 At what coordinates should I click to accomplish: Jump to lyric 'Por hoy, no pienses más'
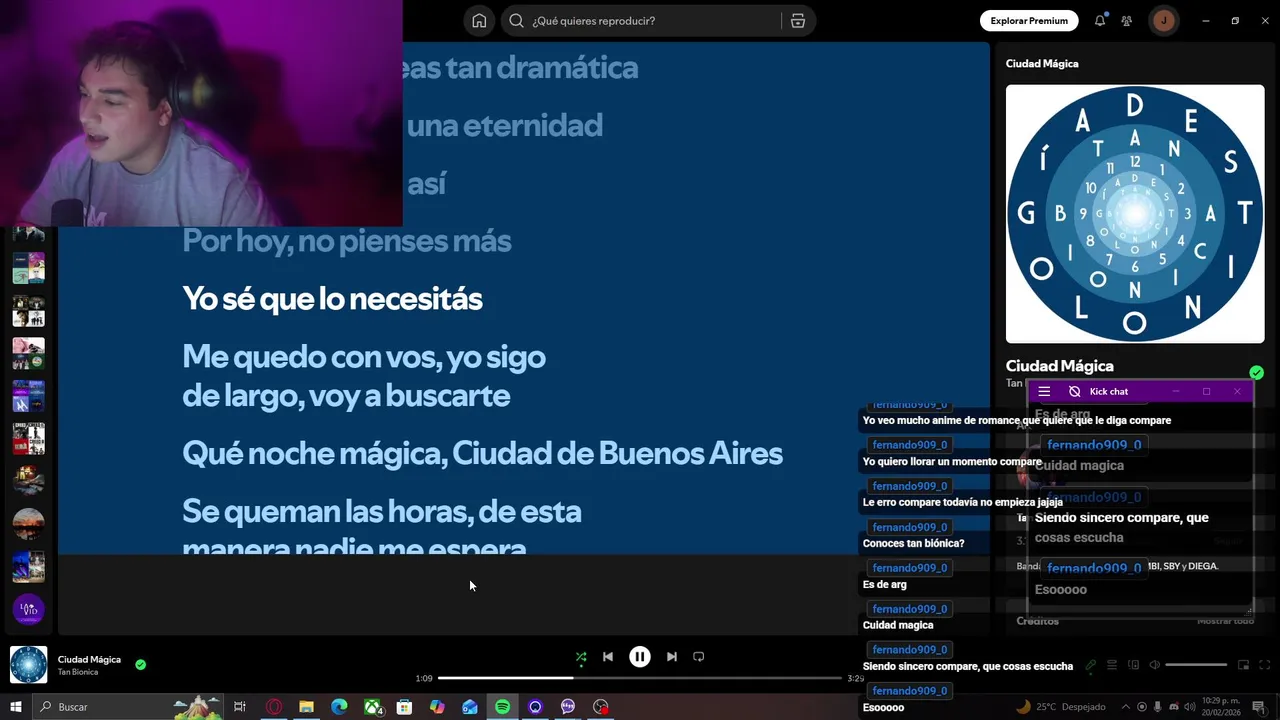tap(347, 241)
